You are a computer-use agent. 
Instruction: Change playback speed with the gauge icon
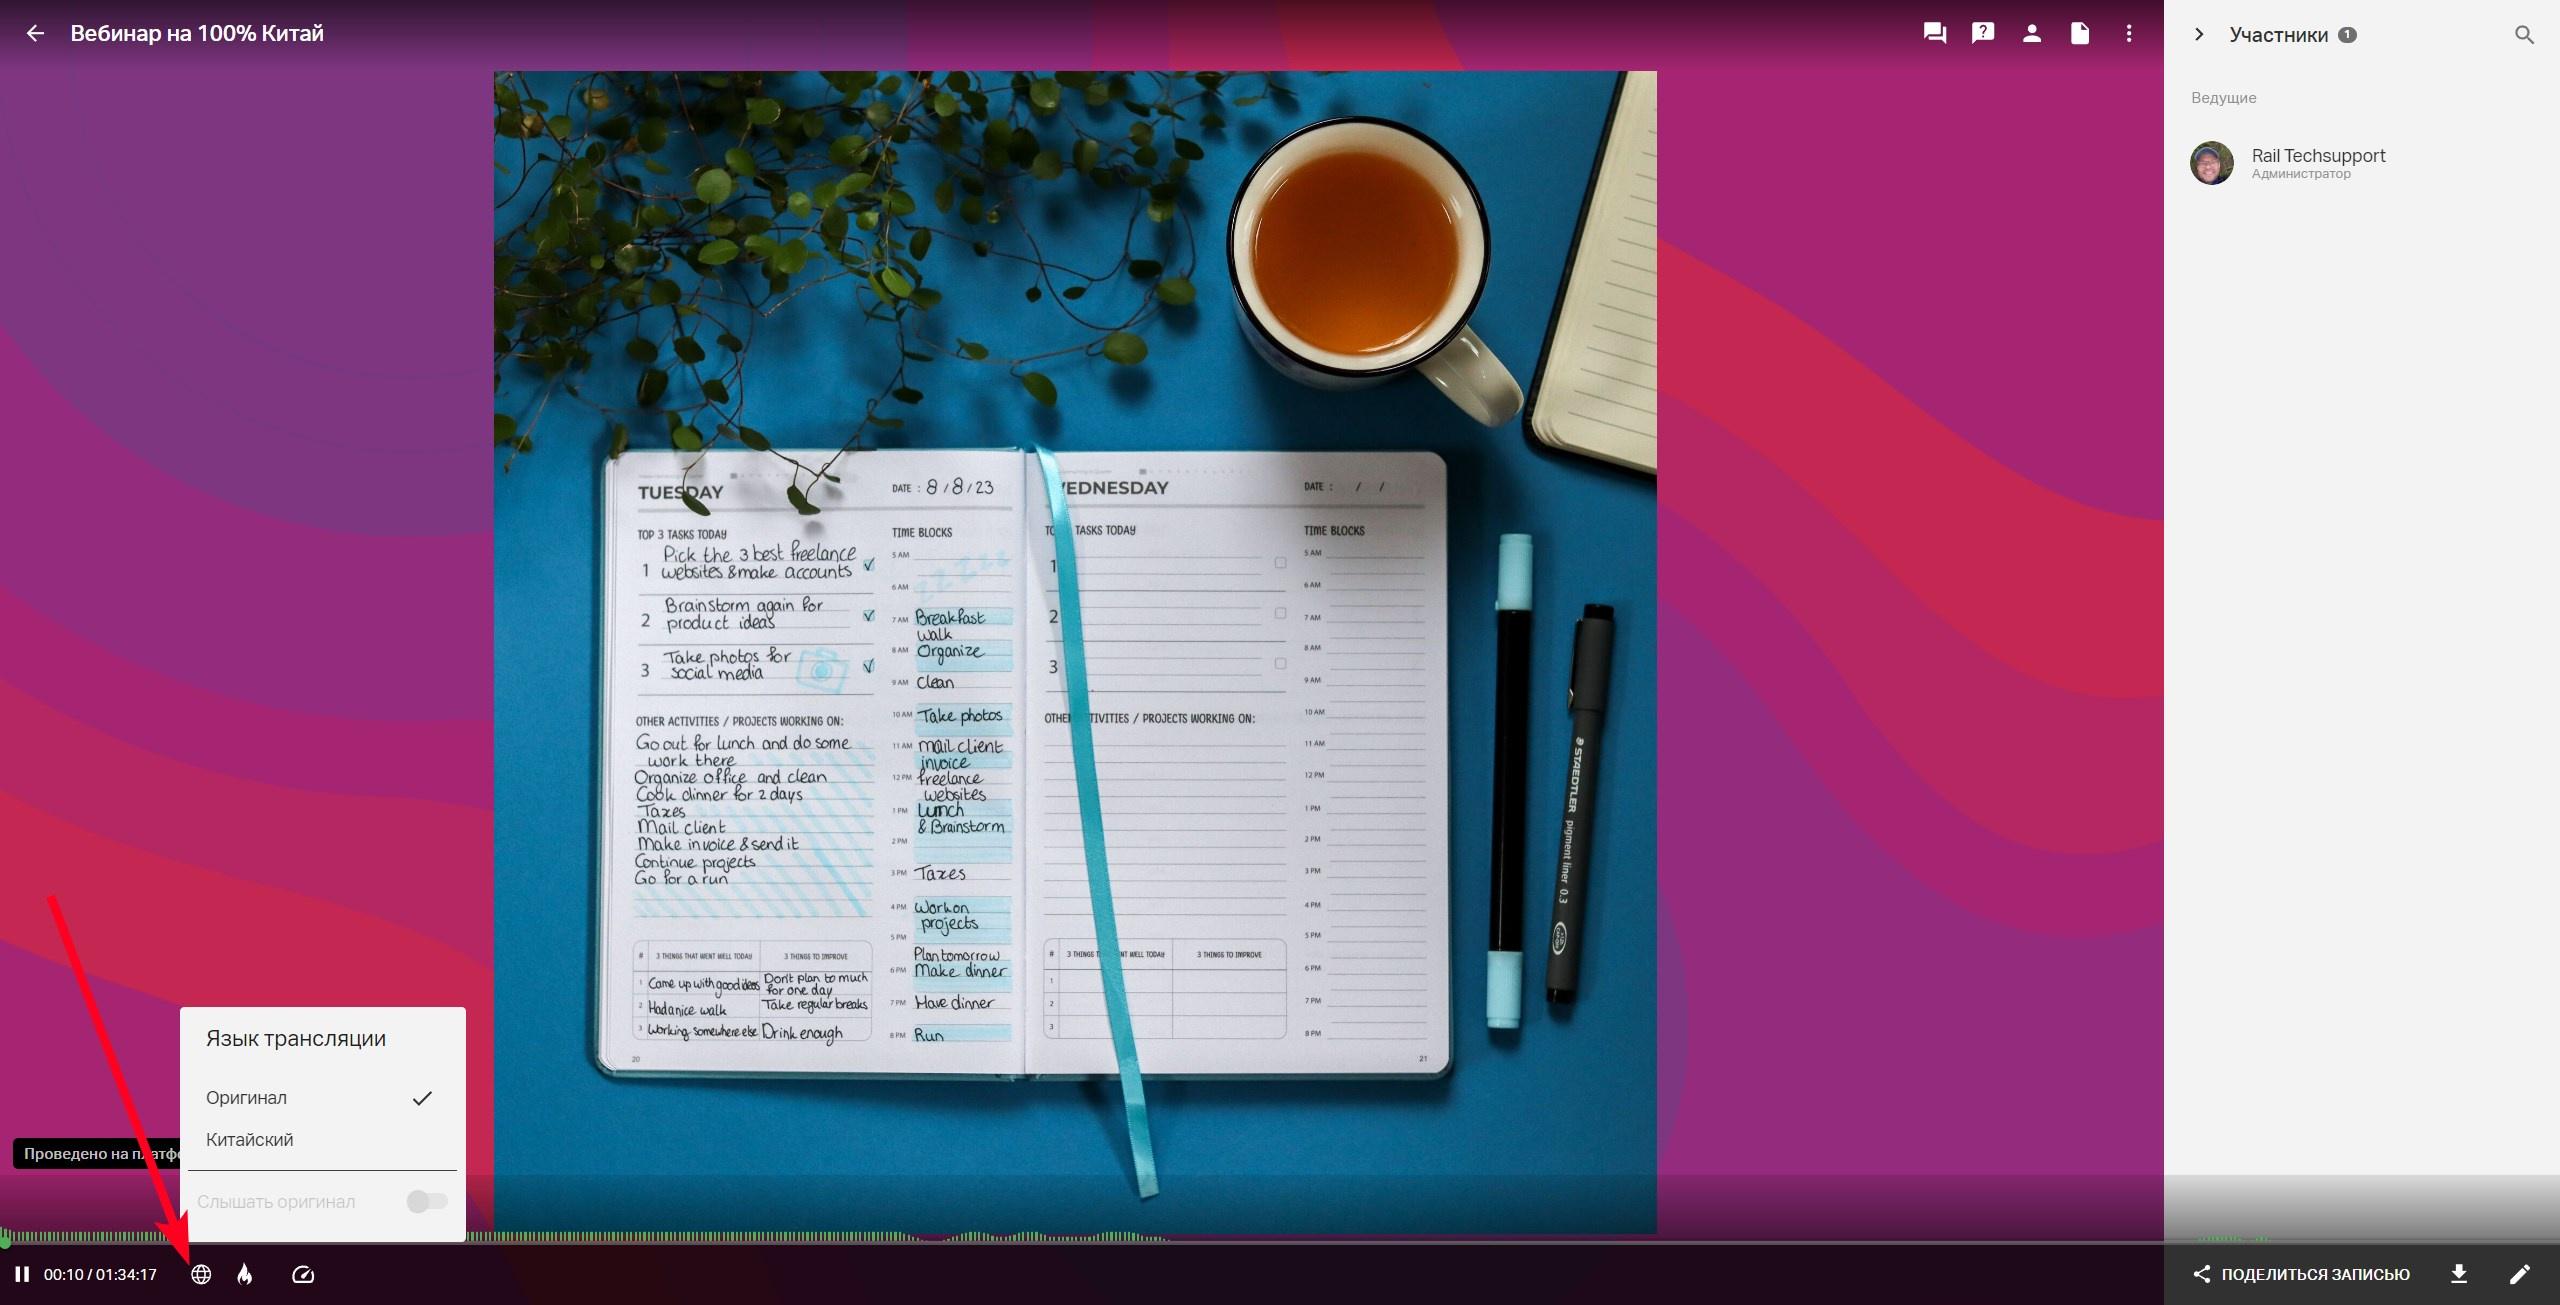click(303, 1274)
